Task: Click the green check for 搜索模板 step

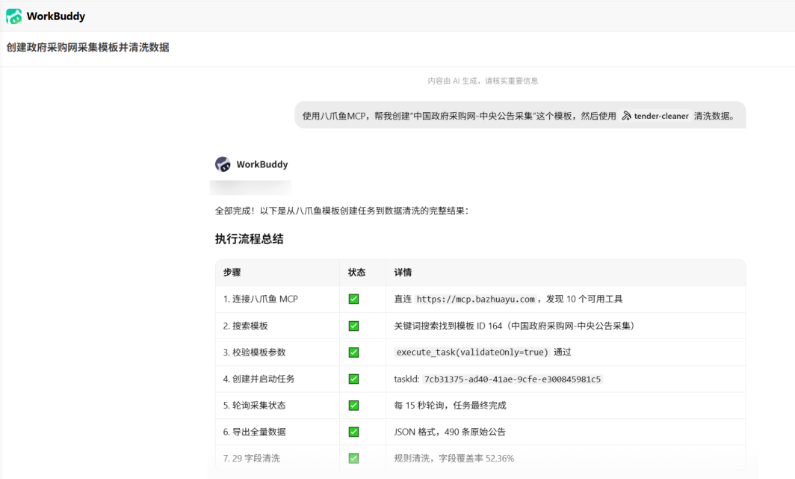Action: tap(354, 326)
